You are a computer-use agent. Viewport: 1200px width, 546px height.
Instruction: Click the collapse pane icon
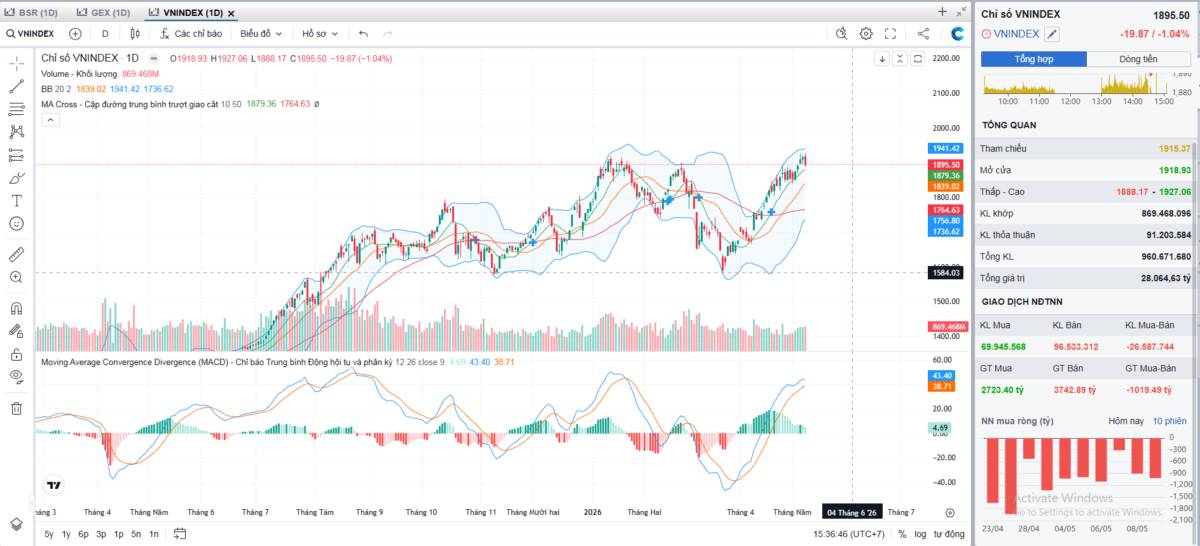point(900,58)
